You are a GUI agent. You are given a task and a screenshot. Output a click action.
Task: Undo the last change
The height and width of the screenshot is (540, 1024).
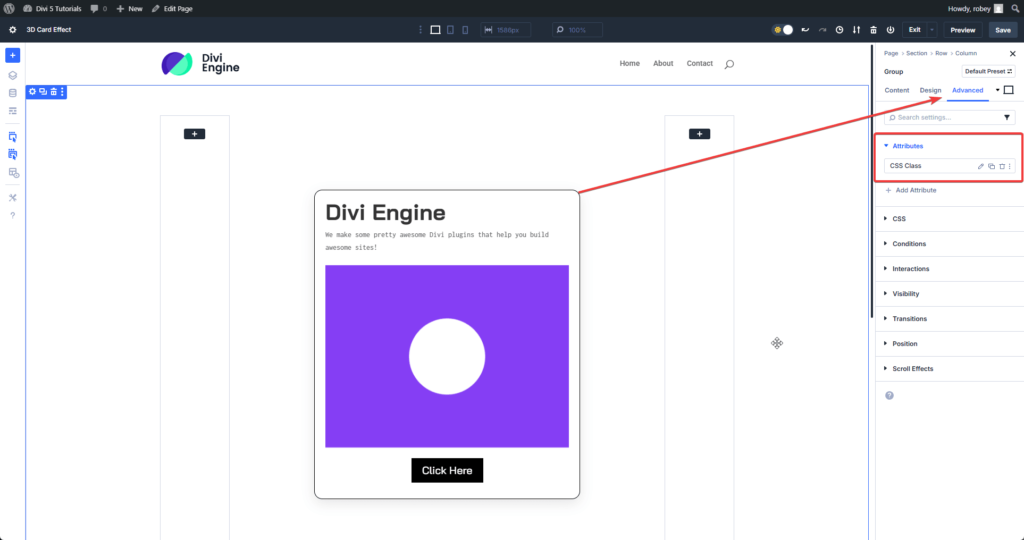point(805,30)
